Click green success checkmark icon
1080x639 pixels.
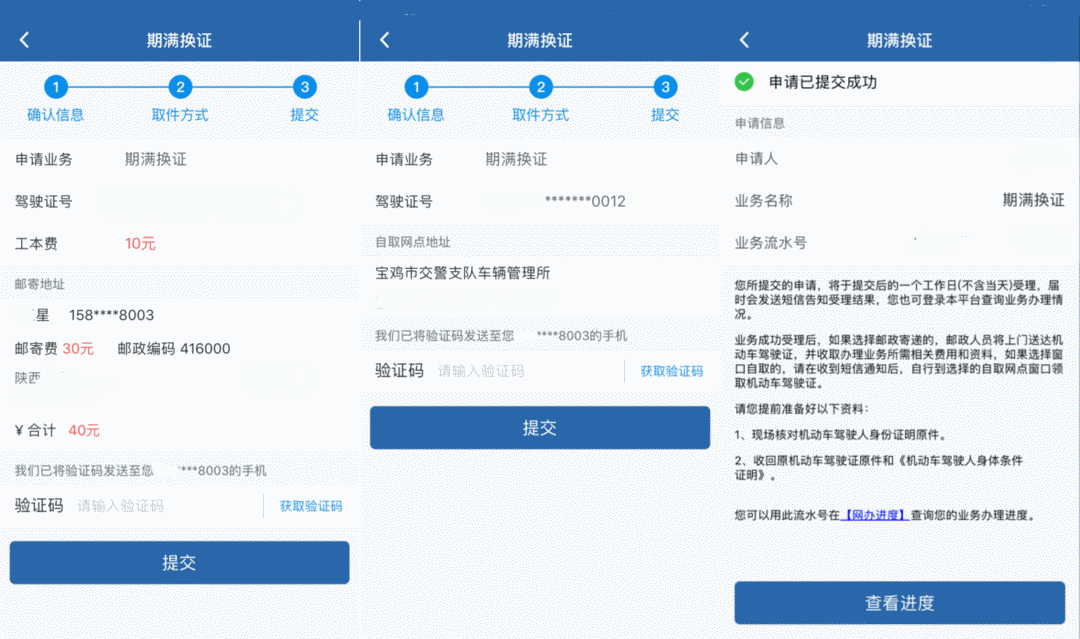pyautogui.click(x=744, y=82)
